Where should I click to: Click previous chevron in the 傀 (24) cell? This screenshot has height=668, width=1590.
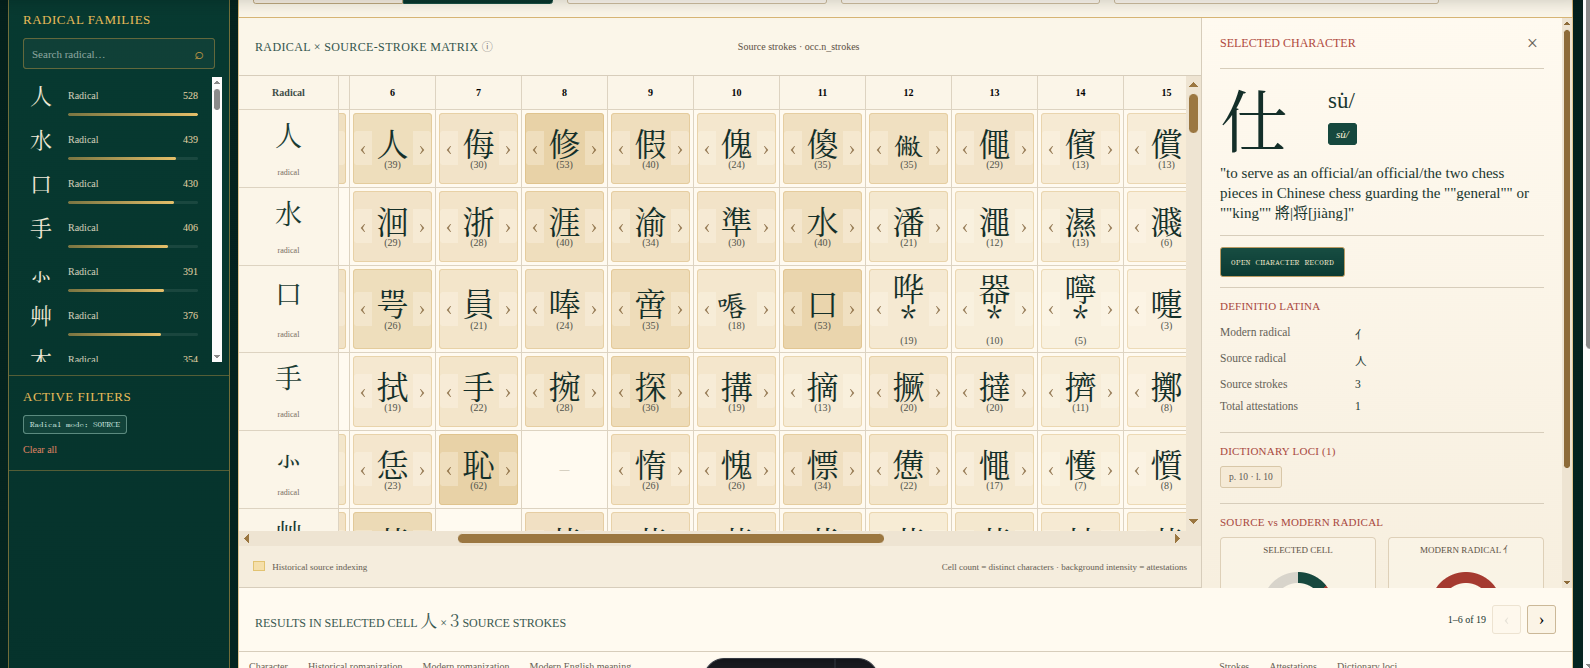pos(707,149)
